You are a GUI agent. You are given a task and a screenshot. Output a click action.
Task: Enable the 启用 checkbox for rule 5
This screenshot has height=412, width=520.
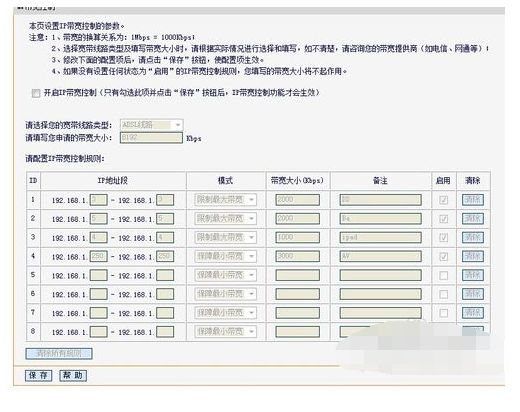(443, 276)
